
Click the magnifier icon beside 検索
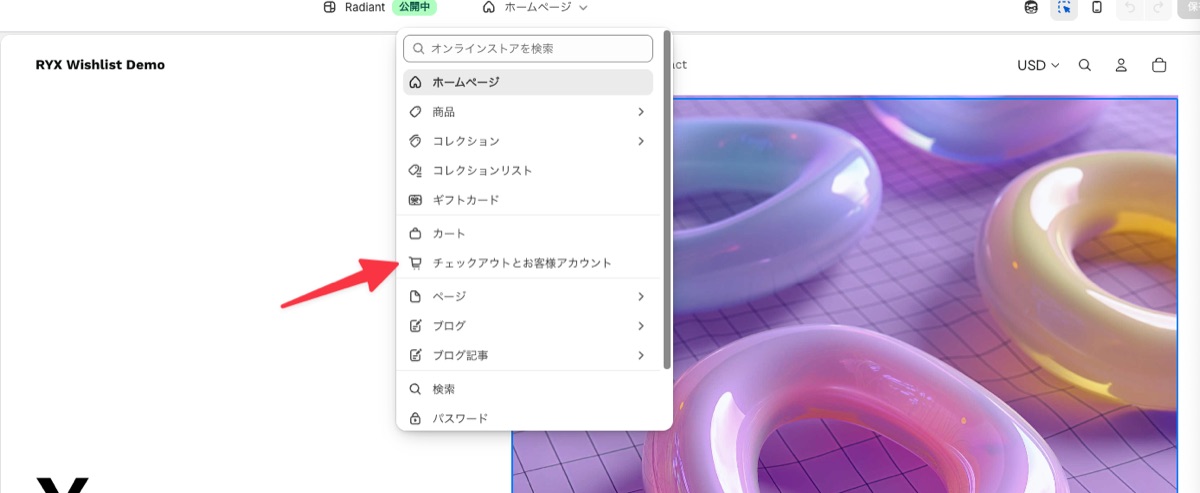[416, 389]
